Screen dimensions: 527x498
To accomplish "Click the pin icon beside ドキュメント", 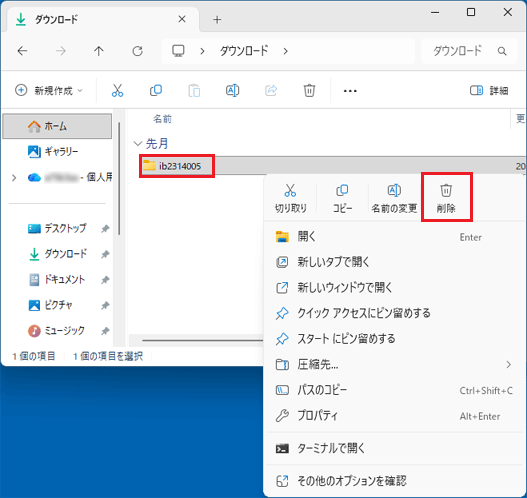I will 105,280.
